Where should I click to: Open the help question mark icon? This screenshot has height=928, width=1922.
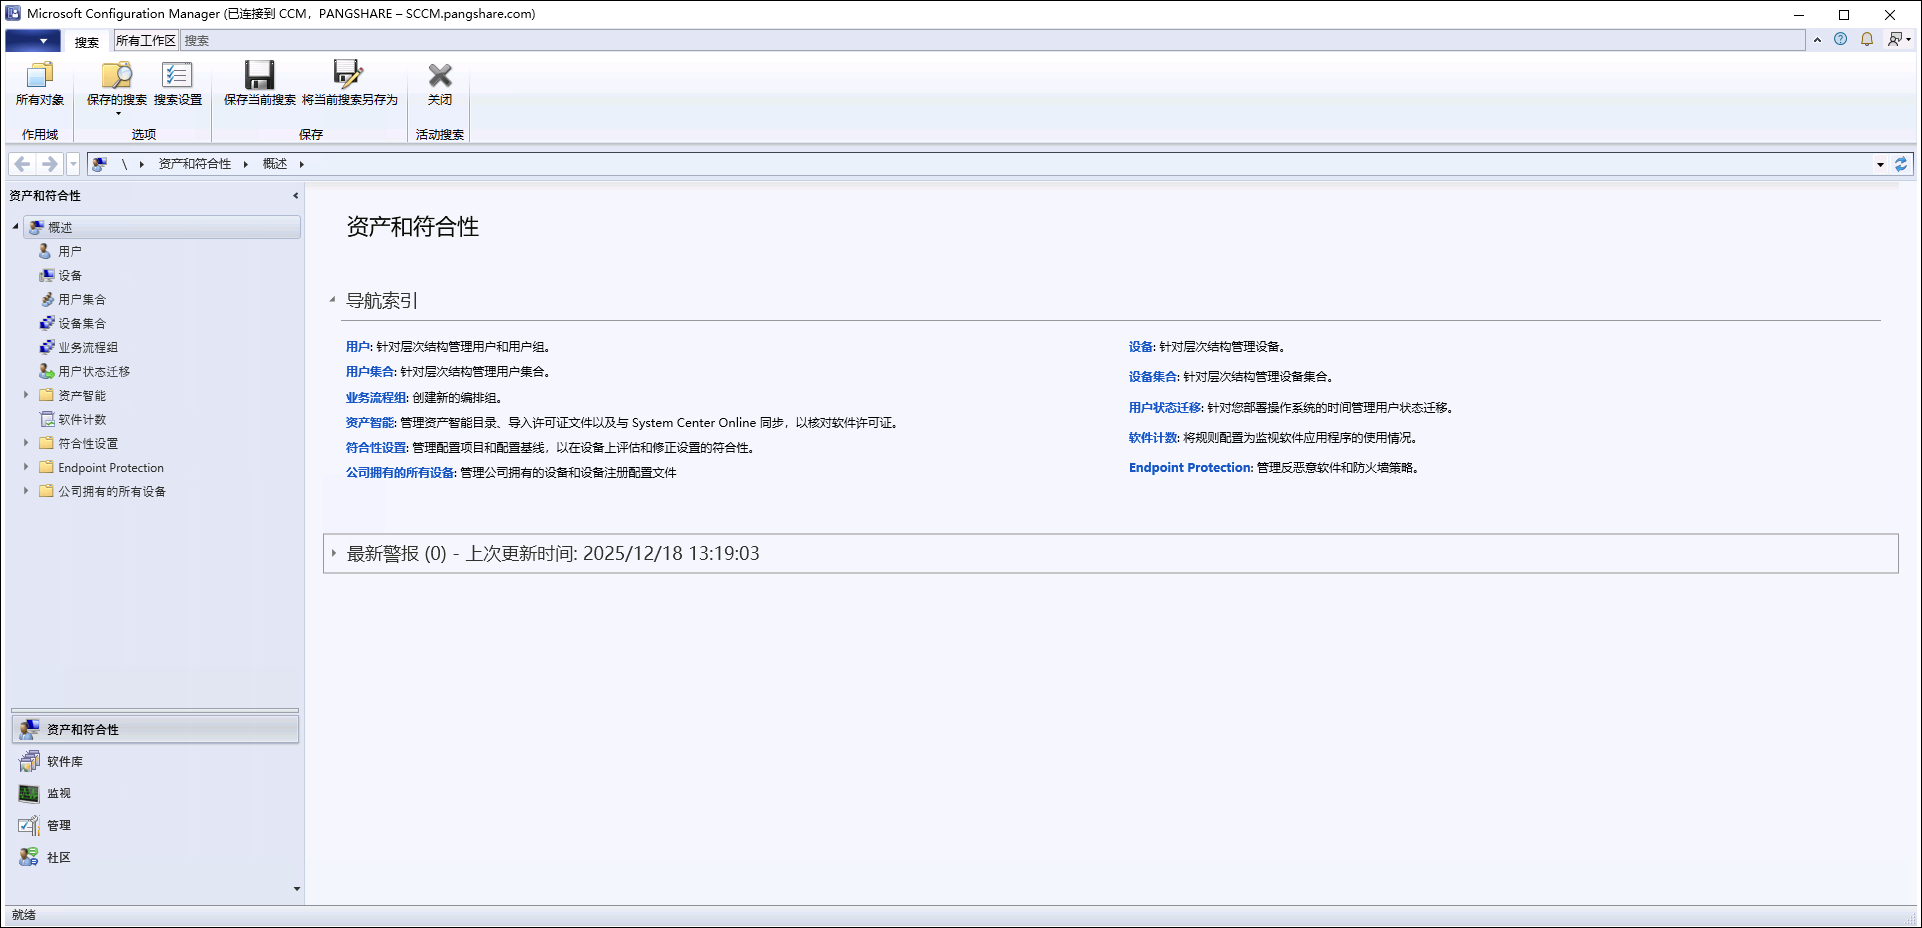coord(1841,39)
